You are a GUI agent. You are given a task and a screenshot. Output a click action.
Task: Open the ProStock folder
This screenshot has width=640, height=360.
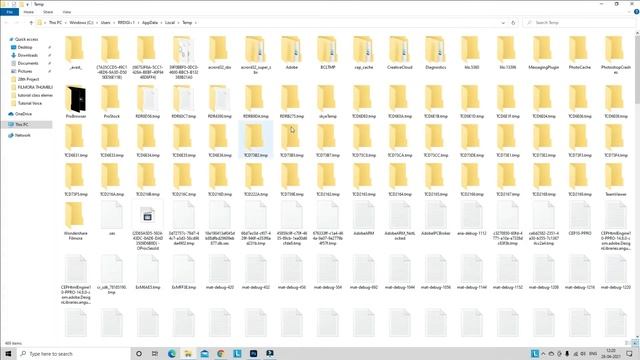(x=111, y=102)
